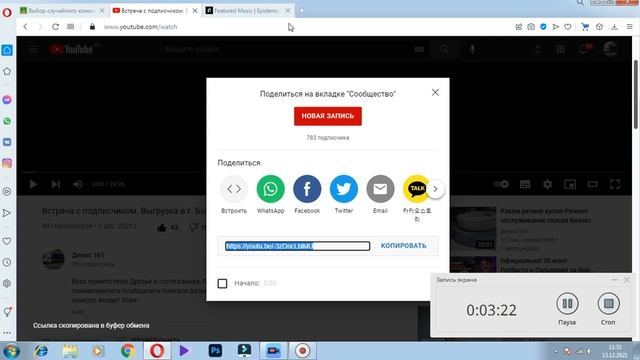Click the Opera logo menu button
The height and width of the screenshot is (360, 640).
pos(7,12)
